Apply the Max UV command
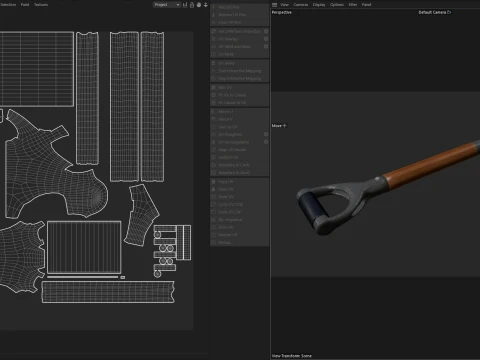The height and width of the screenshot is (360, 480). click(x=240, y=87)
